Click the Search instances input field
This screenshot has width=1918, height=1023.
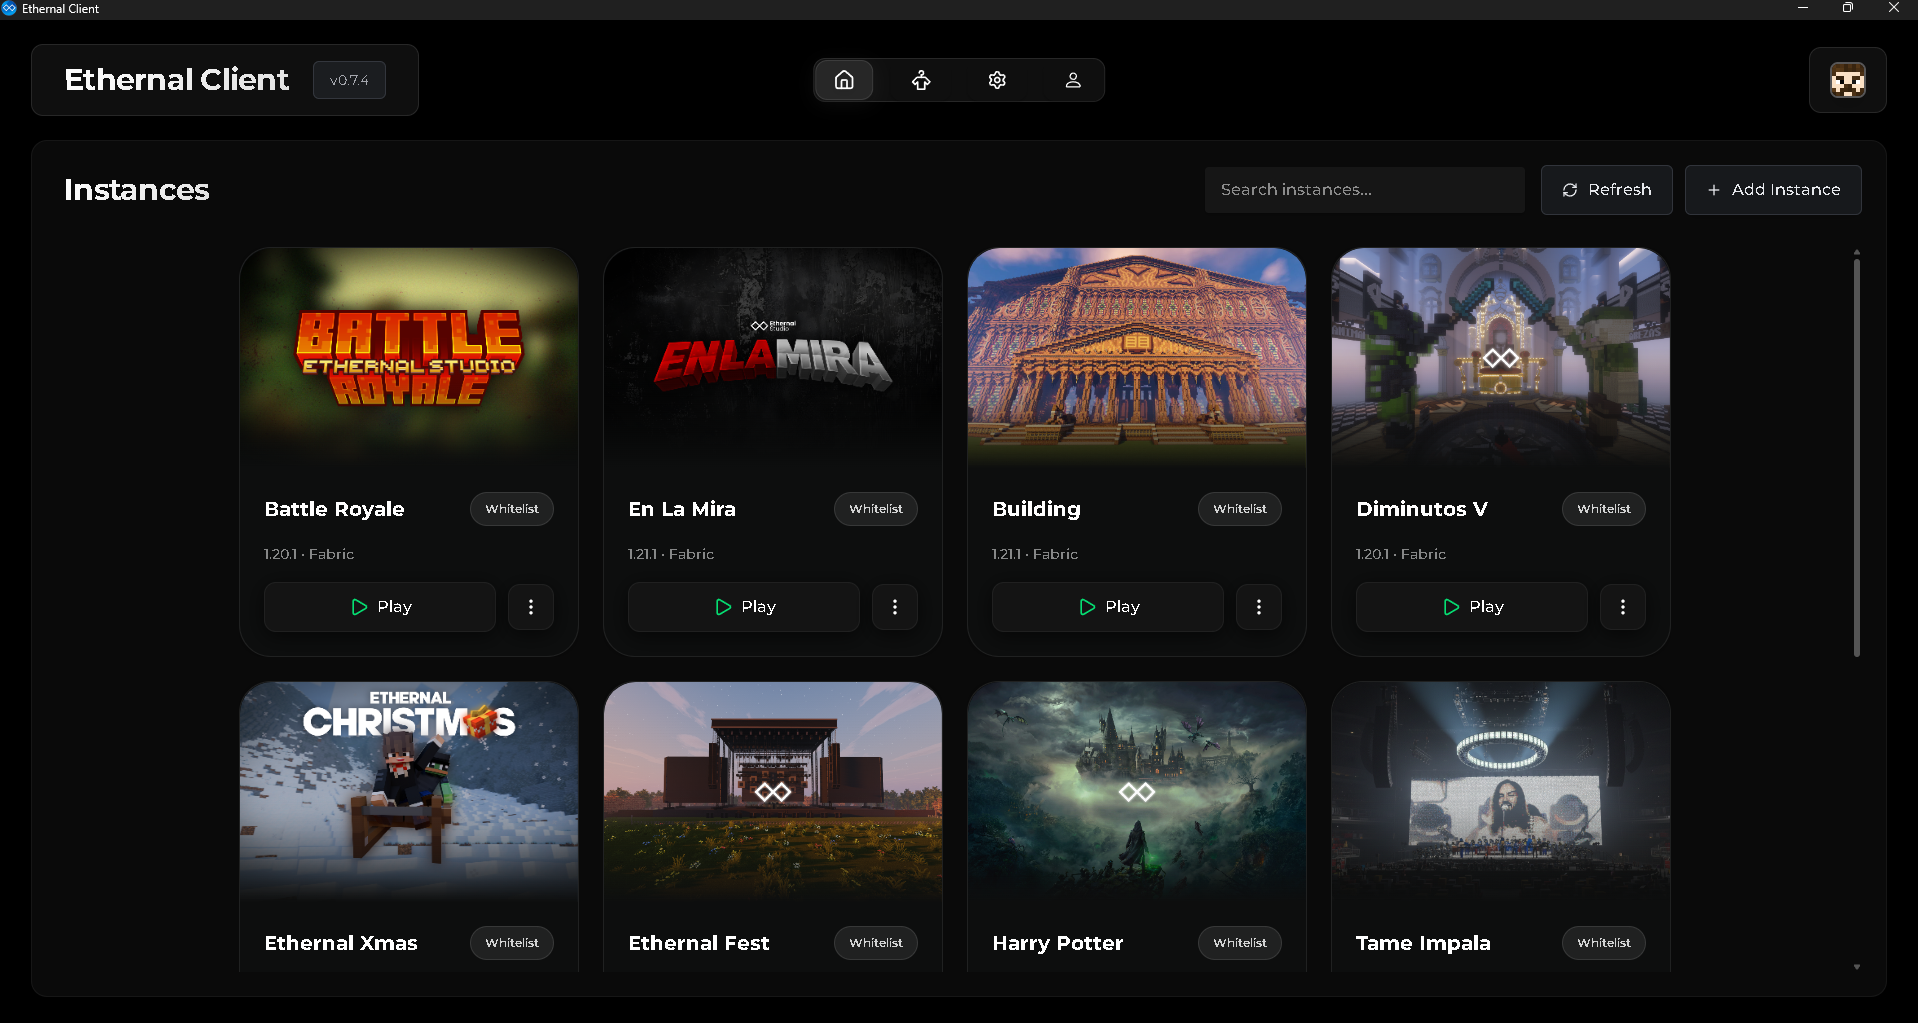tap(1363, 189)
